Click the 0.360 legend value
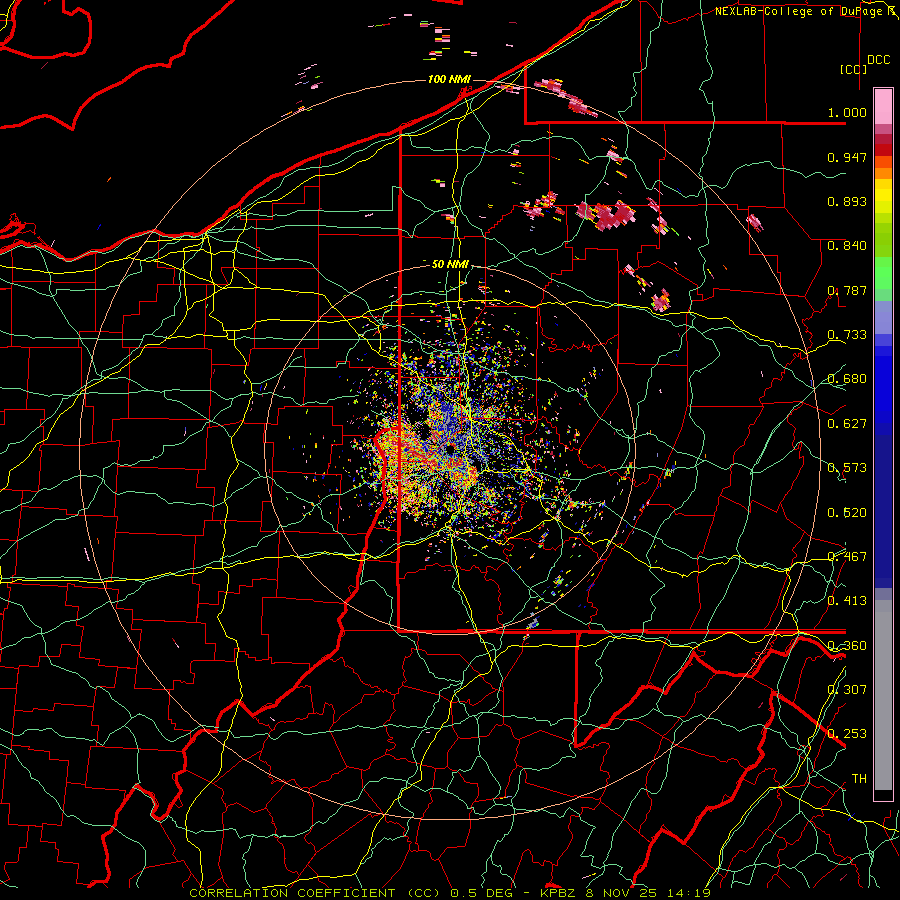900x900 pixels. (847, 646)
